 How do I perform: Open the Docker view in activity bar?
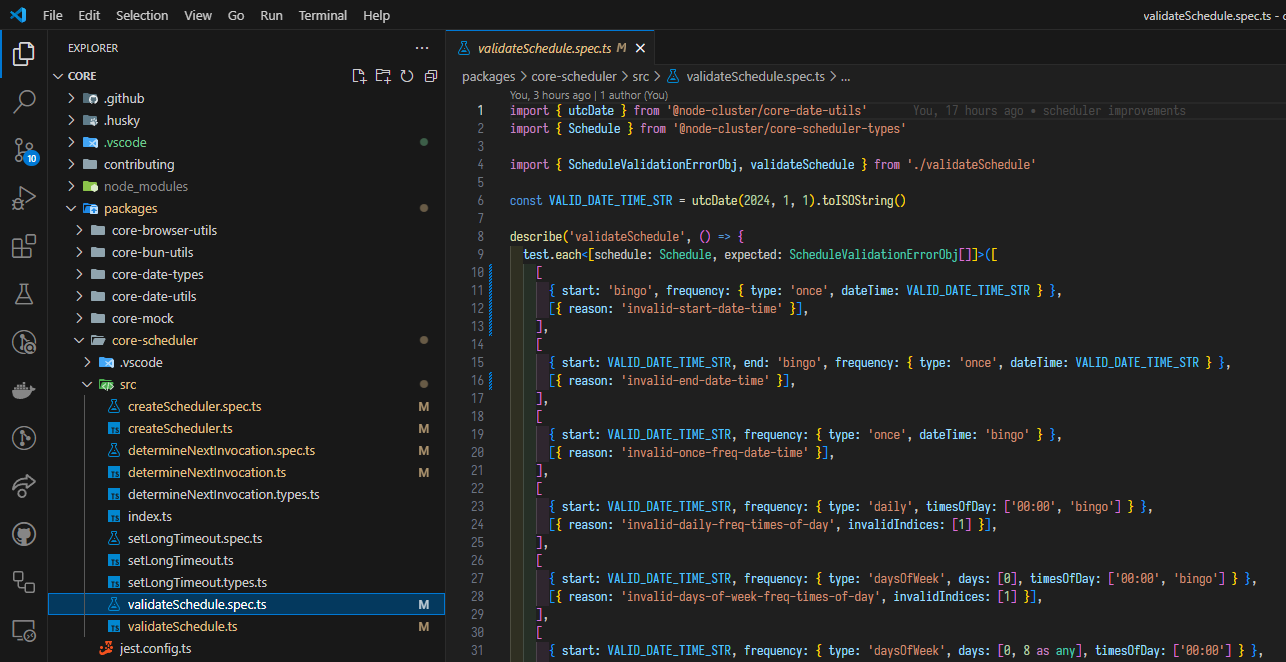pos(24,390)
